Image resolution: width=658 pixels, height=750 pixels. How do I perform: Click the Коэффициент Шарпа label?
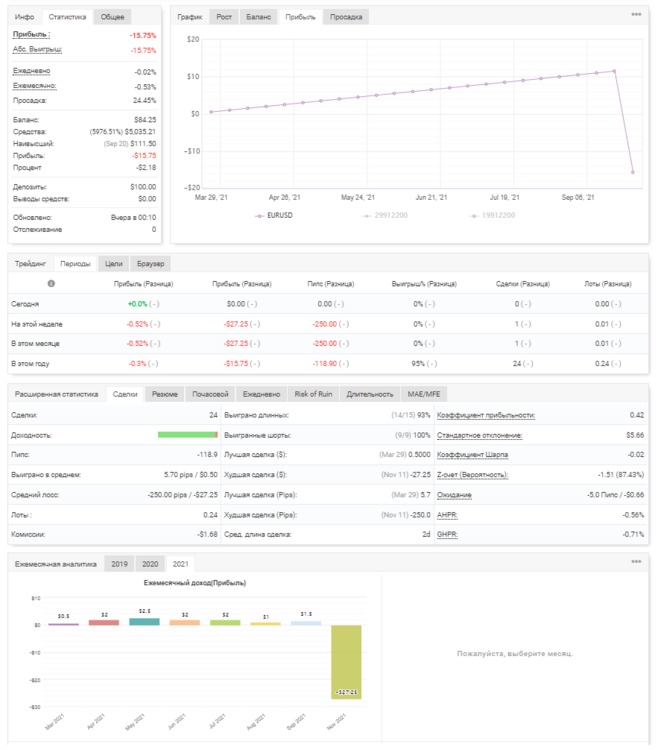472,454
